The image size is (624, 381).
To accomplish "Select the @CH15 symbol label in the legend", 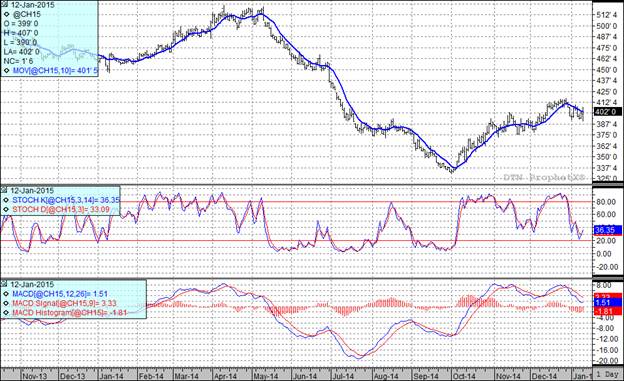I will coord(27,15).
